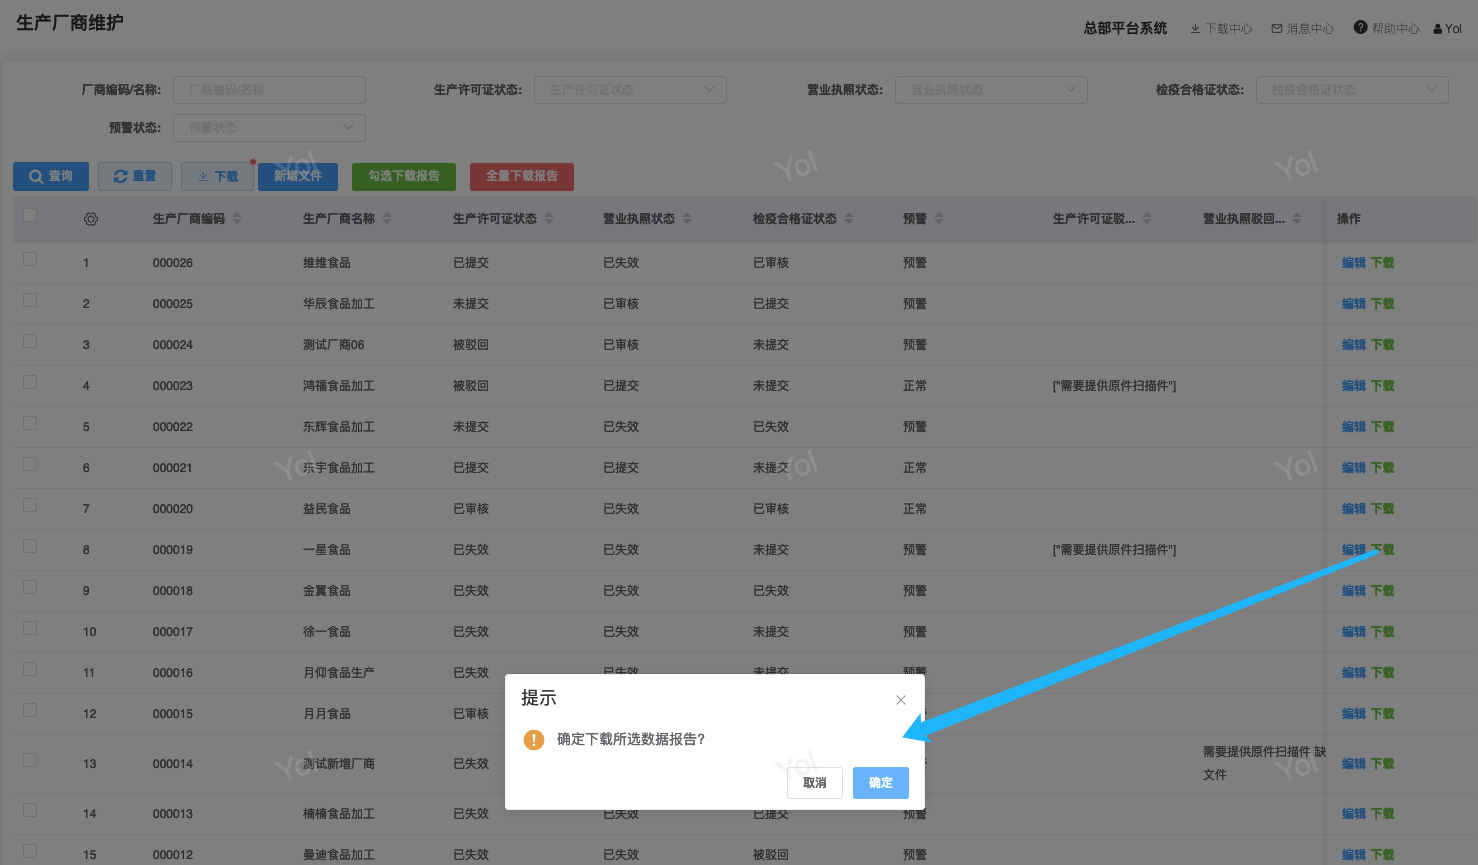Click 下载 for 月仰食品生产 row
Image resolution: width=1478 pixels, height=865 pixels.
point(1383,673)
